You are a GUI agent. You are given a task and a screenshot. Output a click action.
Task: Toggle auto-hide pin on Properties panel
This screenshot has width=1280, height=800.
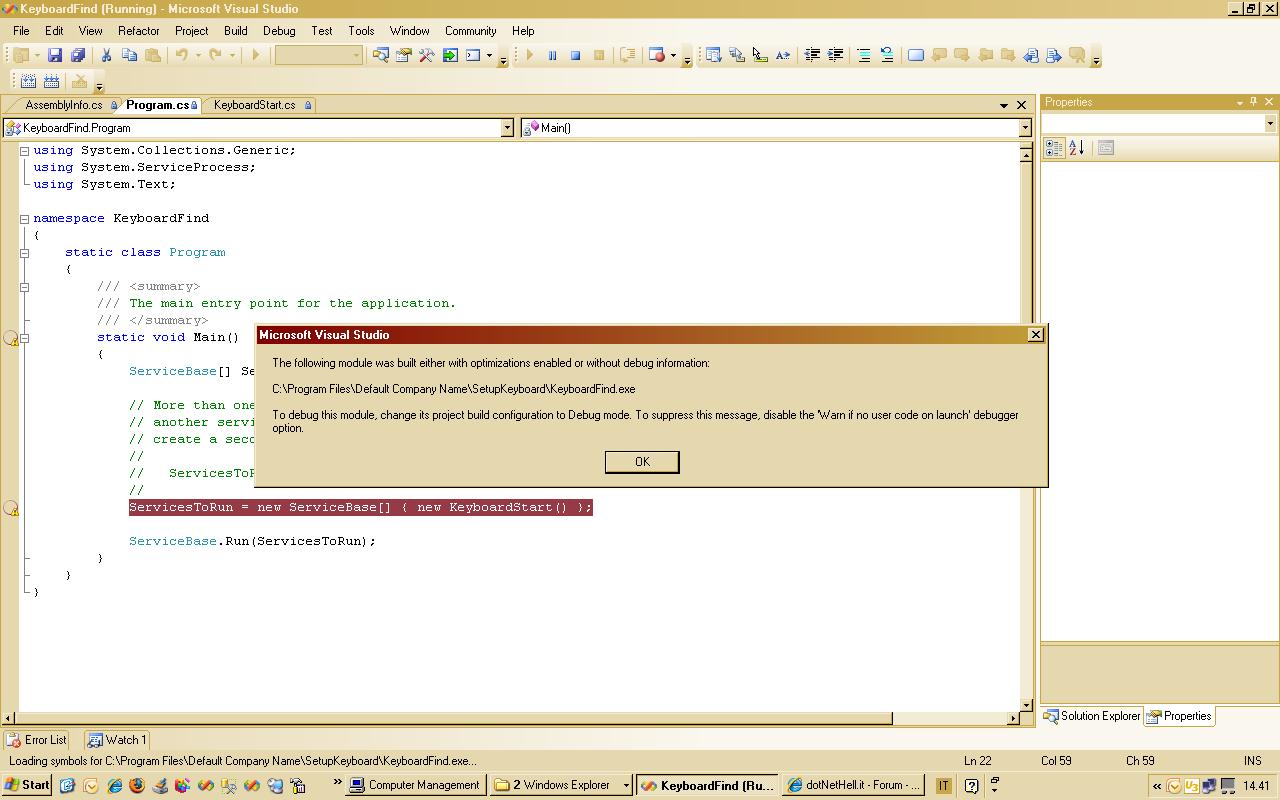pos(1254,102)
